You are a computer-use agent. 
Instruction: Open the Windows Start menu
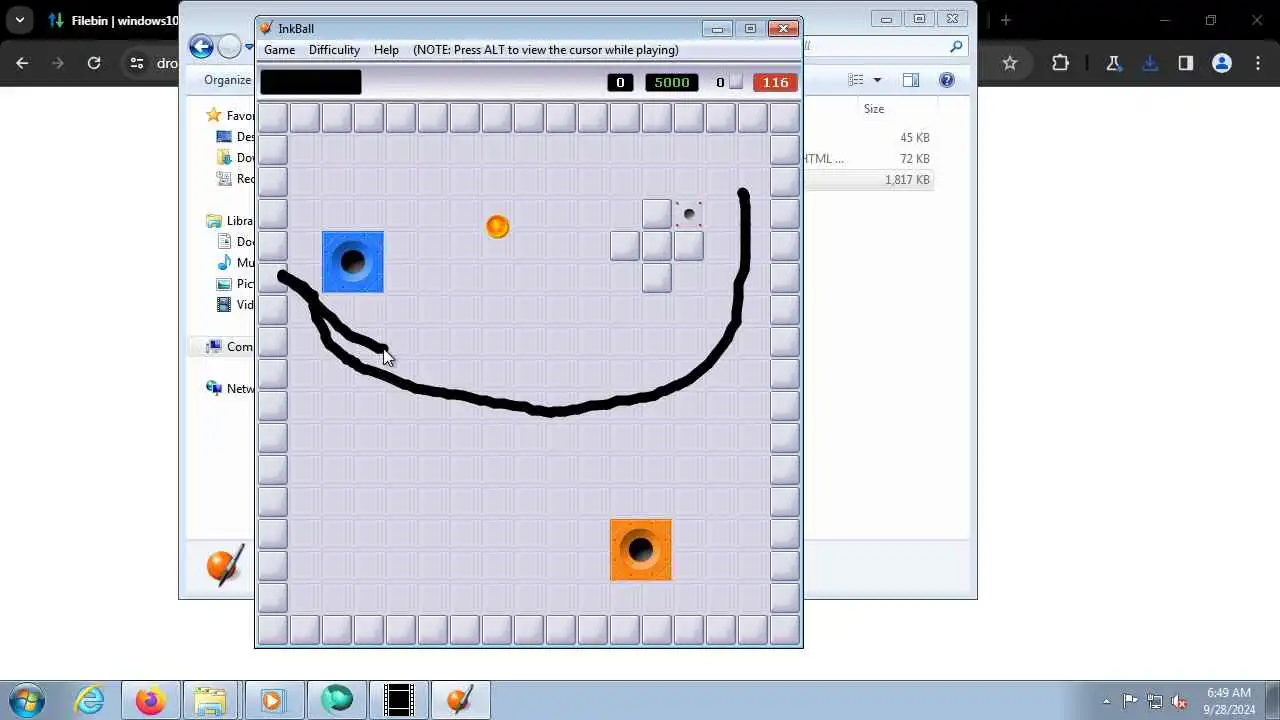pyautogui.click(x=27, y=700)
